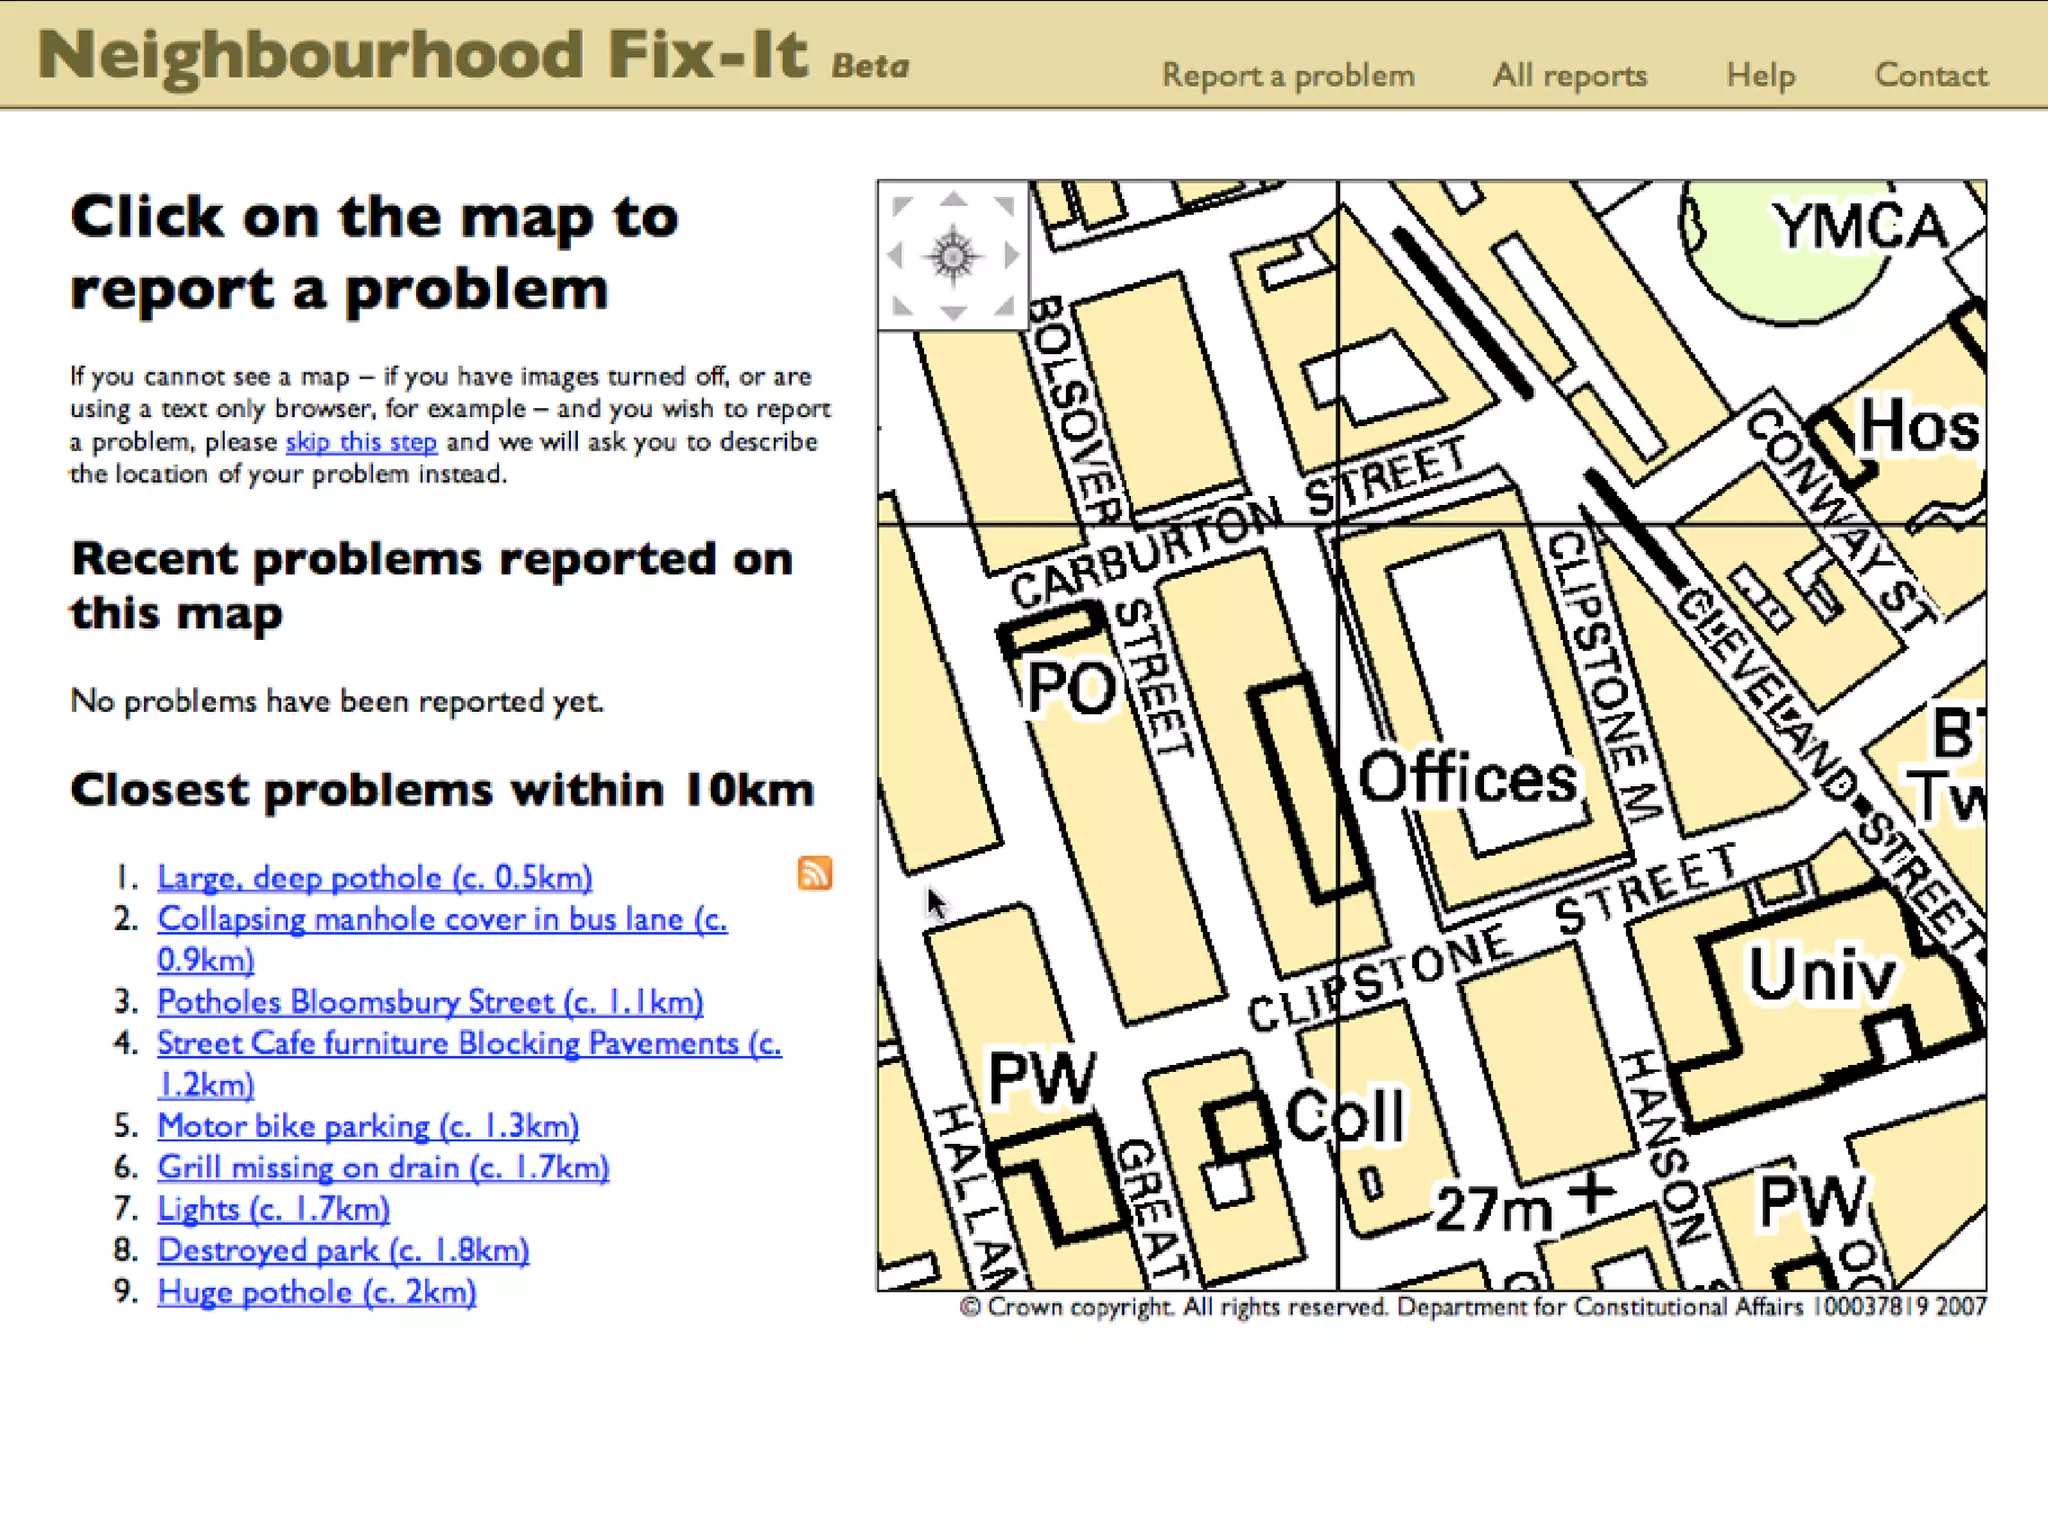
Task: Pan map east with right arrow
Action: point(1011,256)
